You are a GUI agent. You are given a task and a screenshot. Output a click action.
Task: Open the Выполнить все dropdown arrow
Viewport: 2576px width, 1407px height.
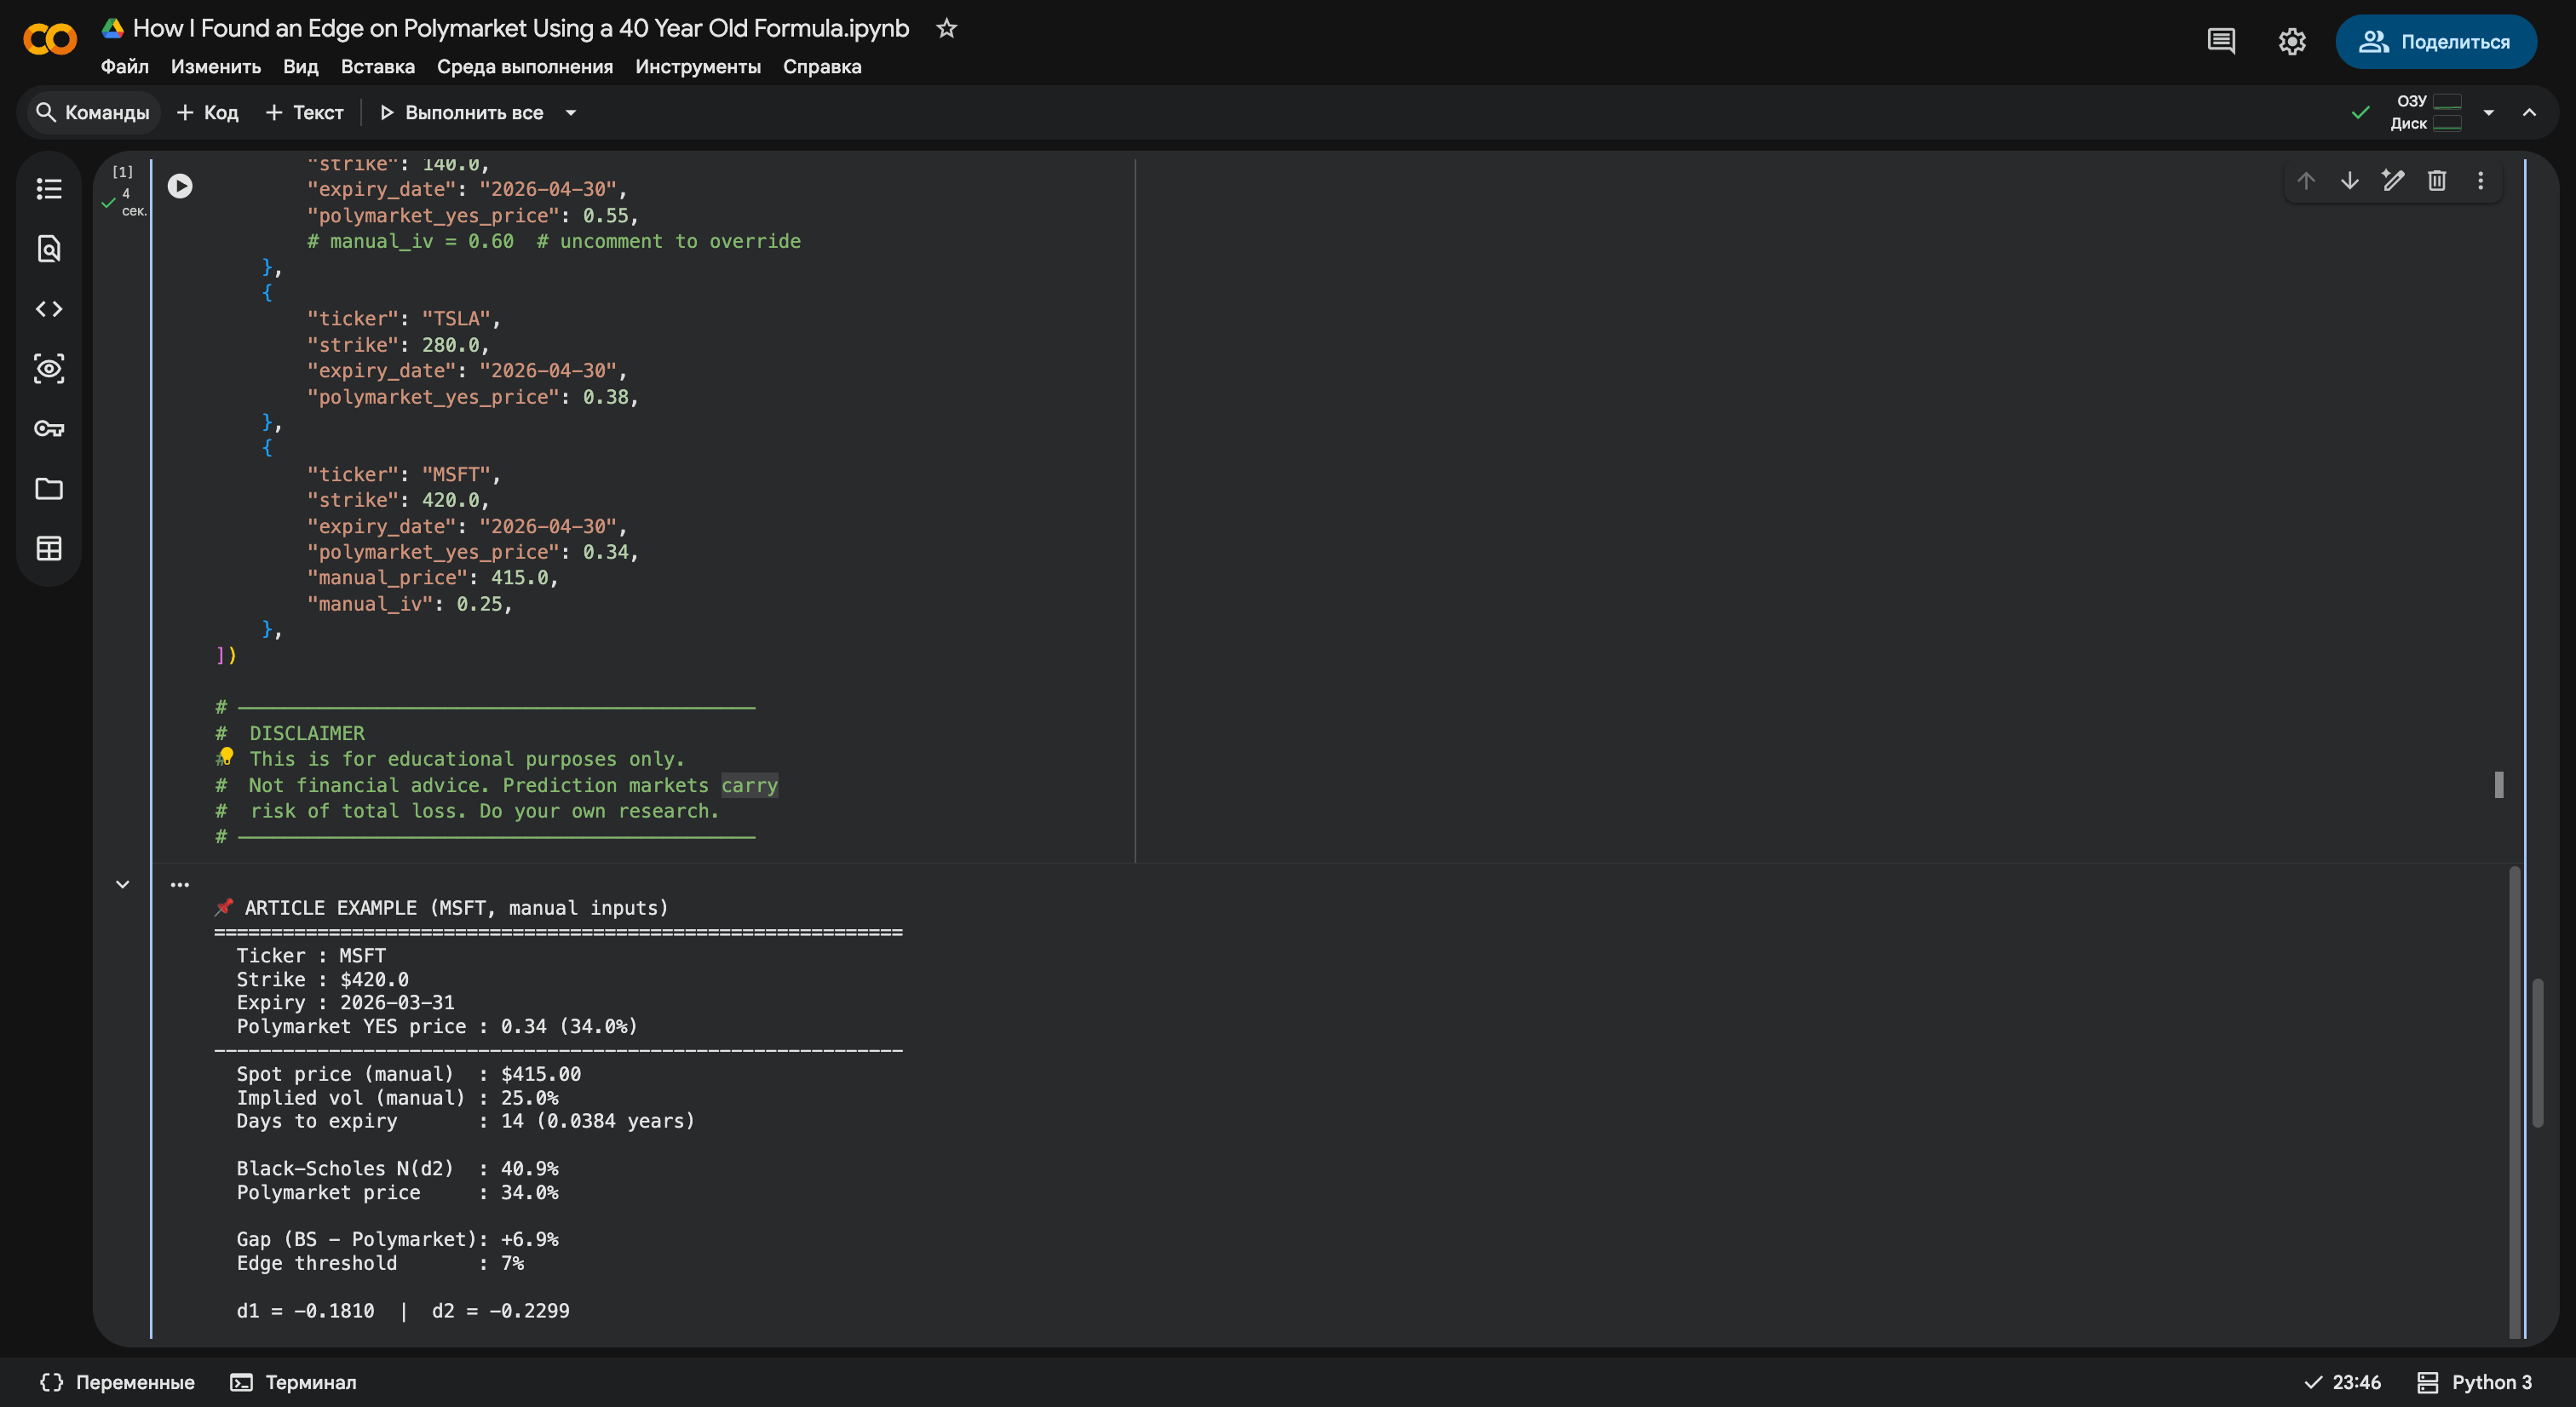(x=571, y=113)
